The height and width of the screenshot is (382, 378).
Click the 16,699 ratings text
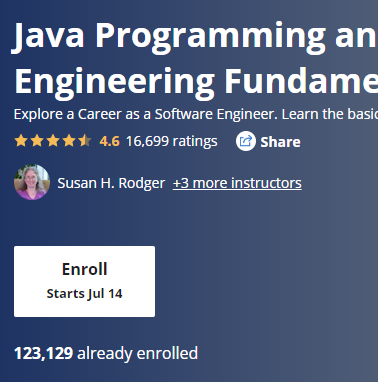pos(172,141)
